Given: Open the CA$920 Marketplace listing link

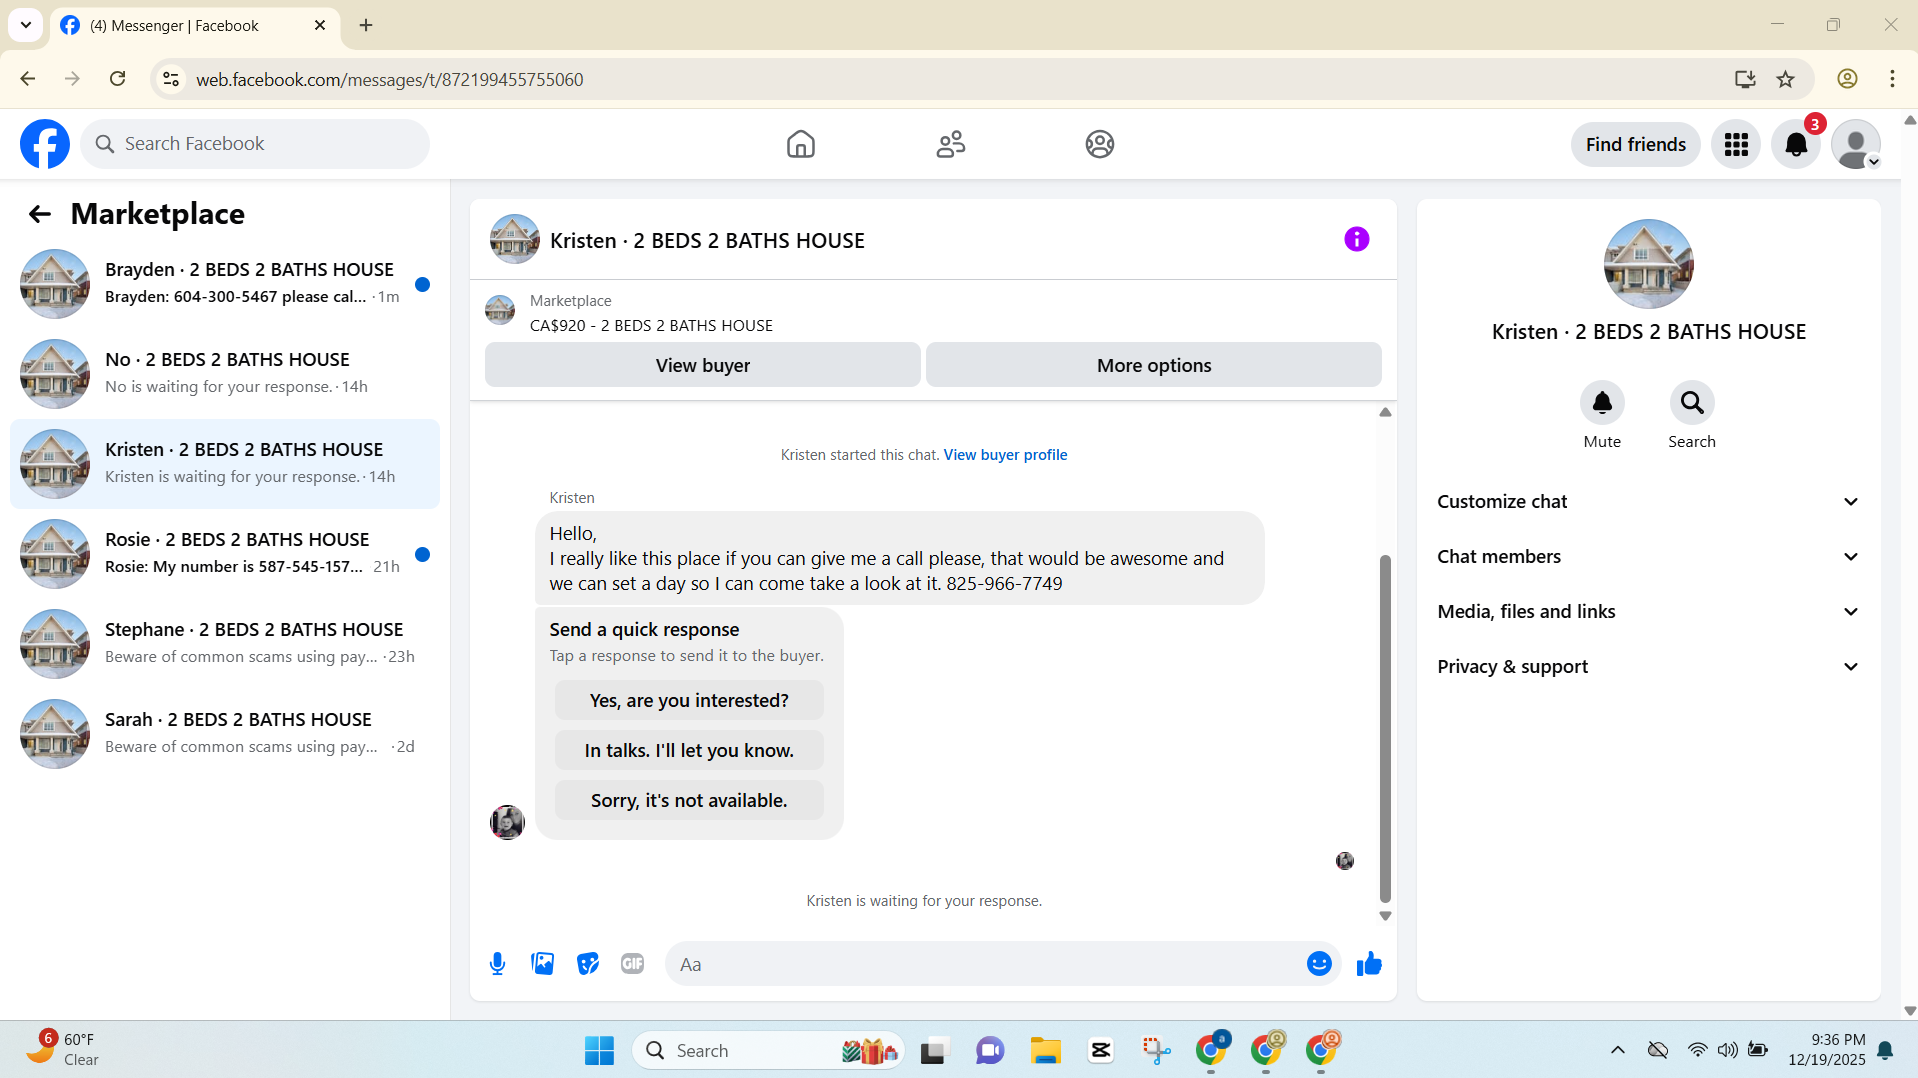Looking at the screenshot, I should pyautogui.click(x=651, y=326).
